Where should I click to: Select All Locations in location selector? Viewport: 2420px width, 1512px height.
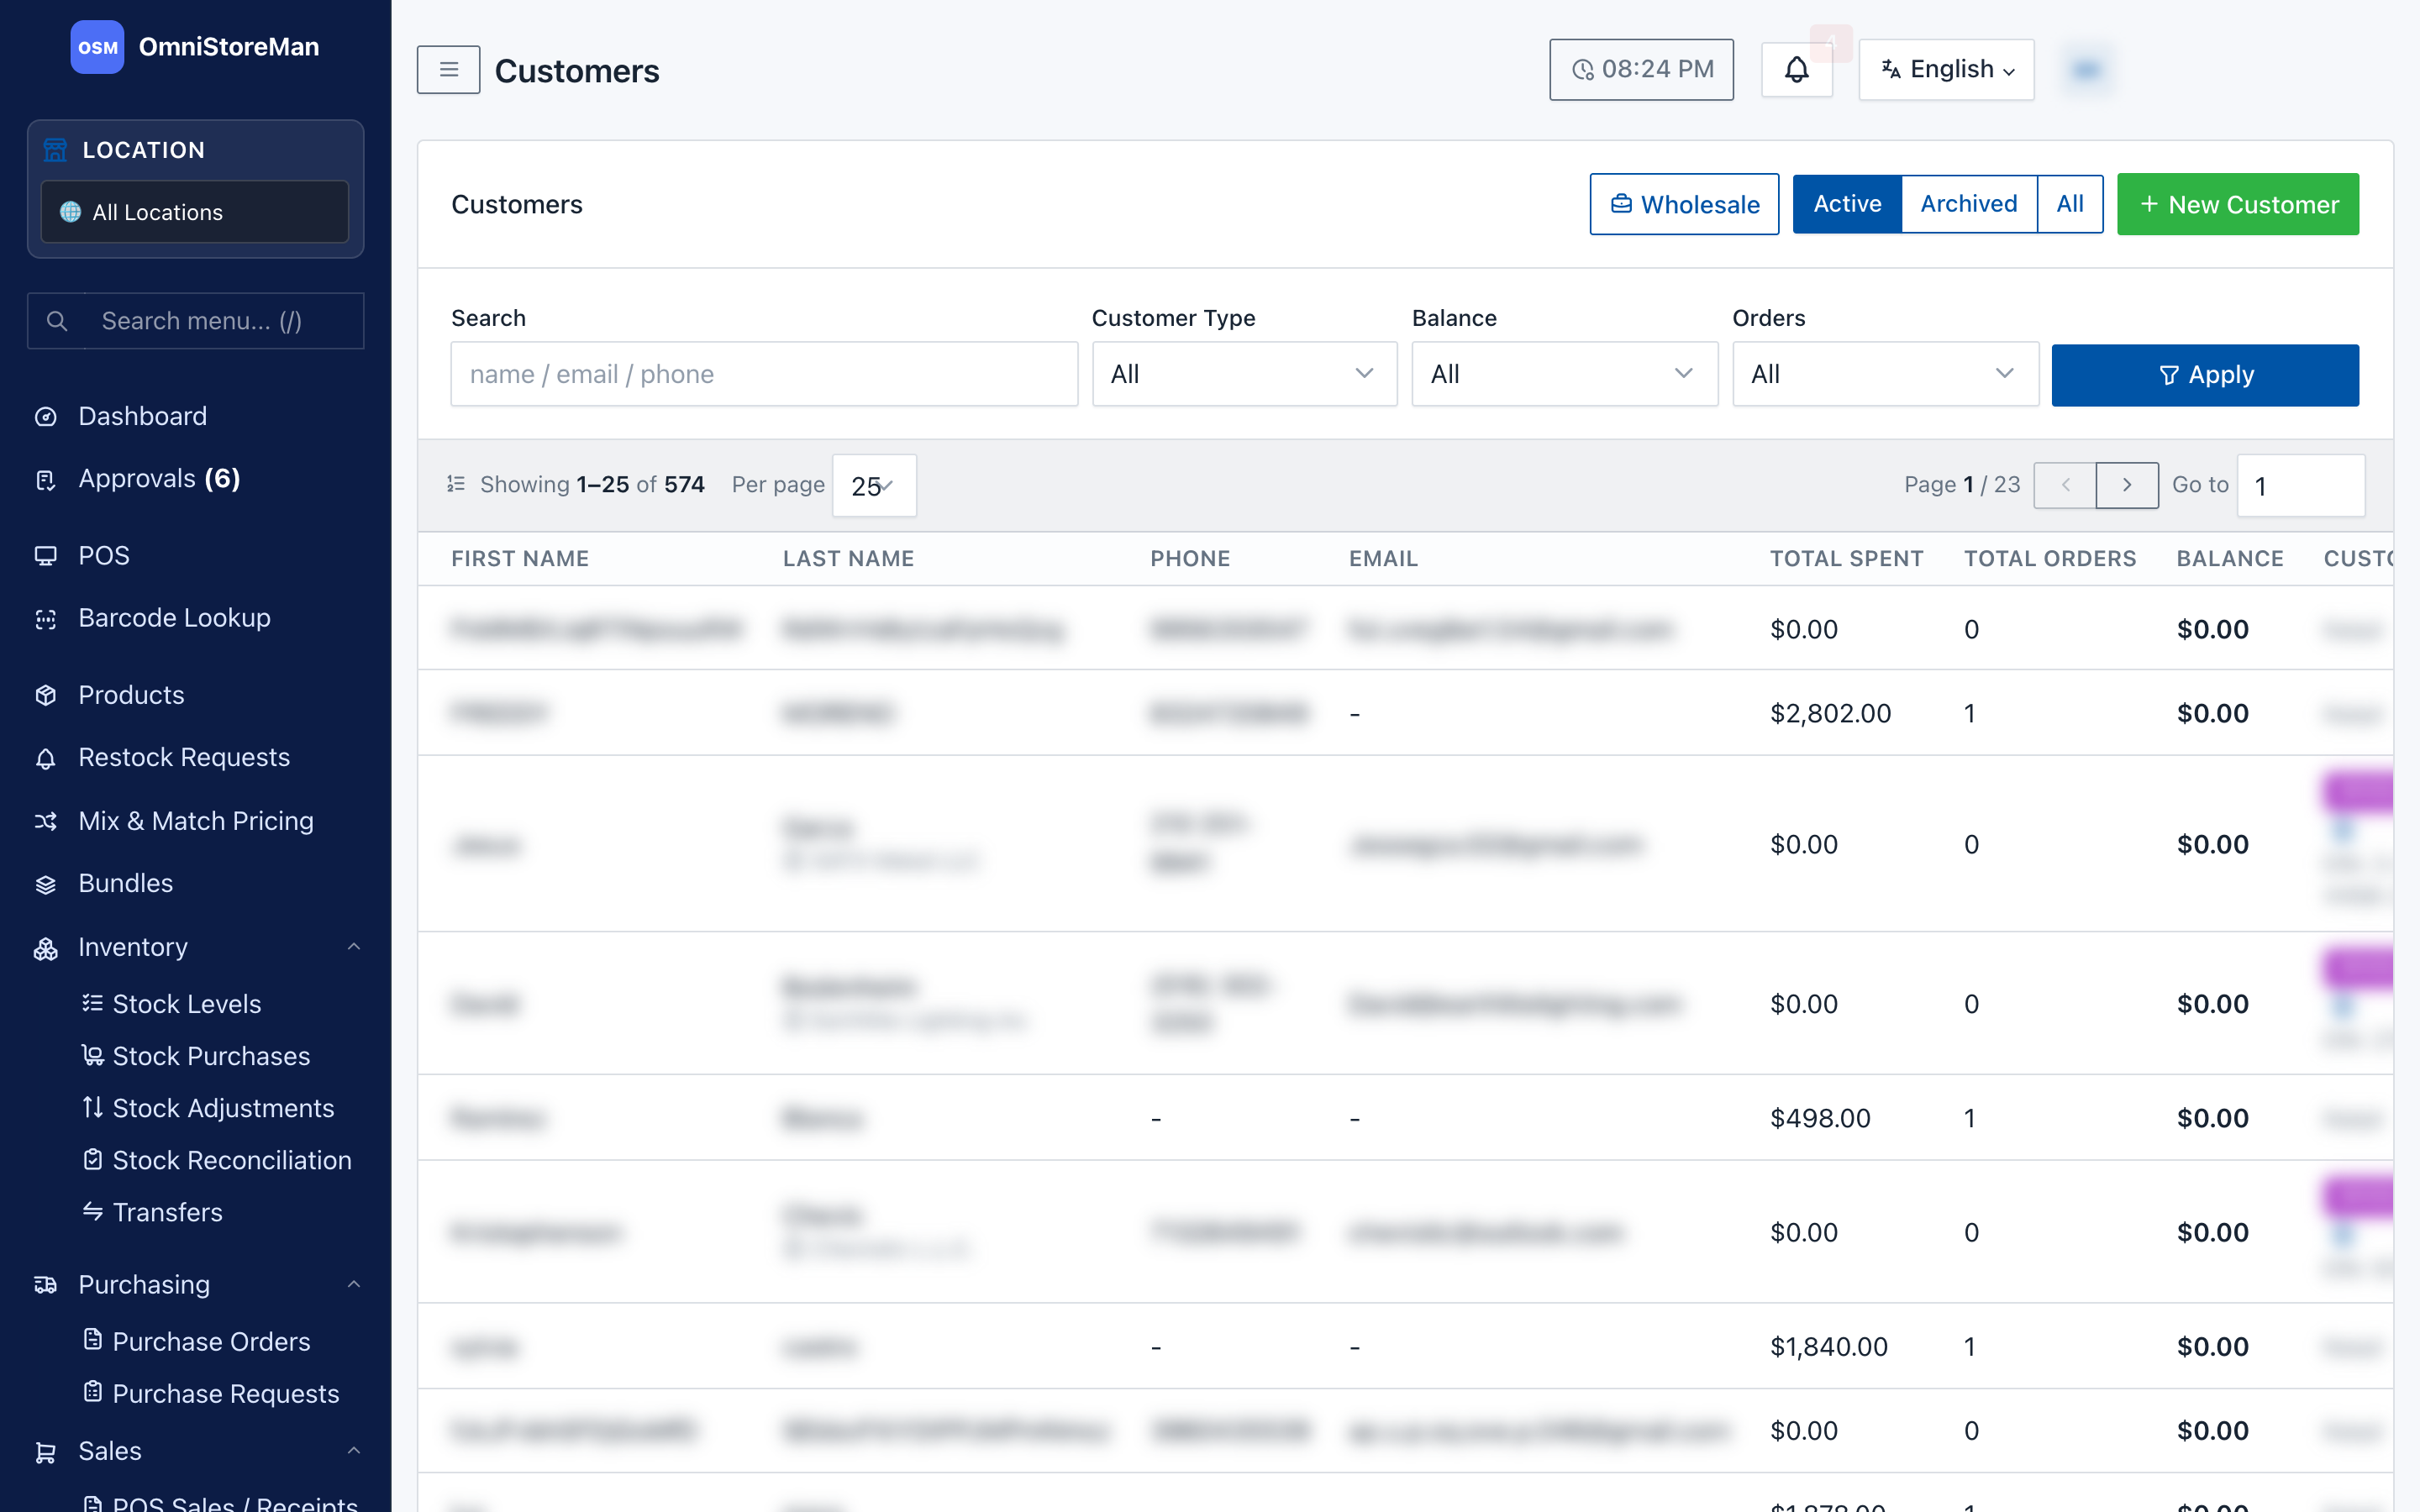coord(195,212)
